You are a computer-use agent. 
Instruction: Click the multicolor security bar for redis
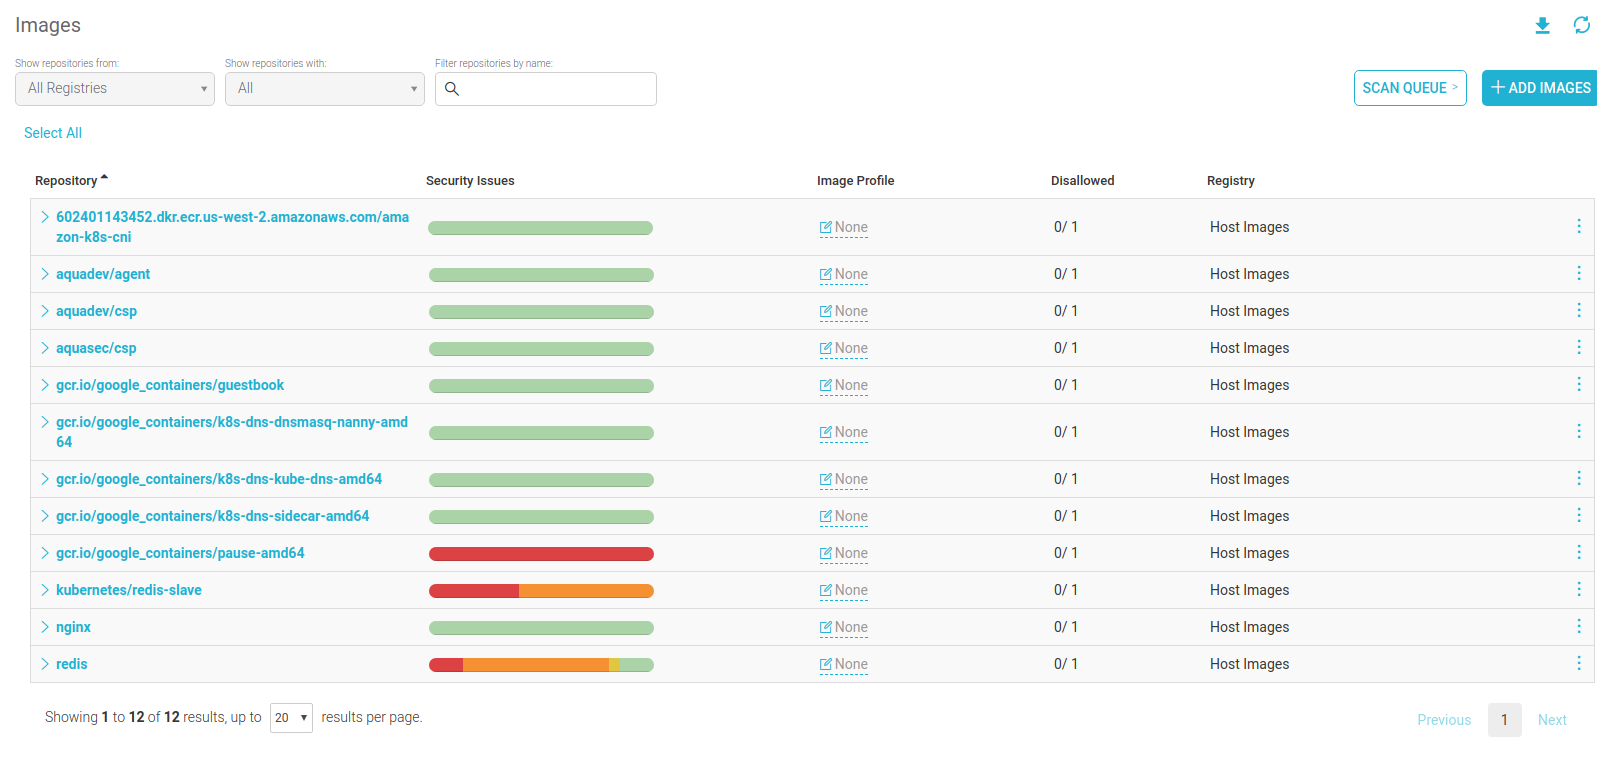tap(541, 665)
